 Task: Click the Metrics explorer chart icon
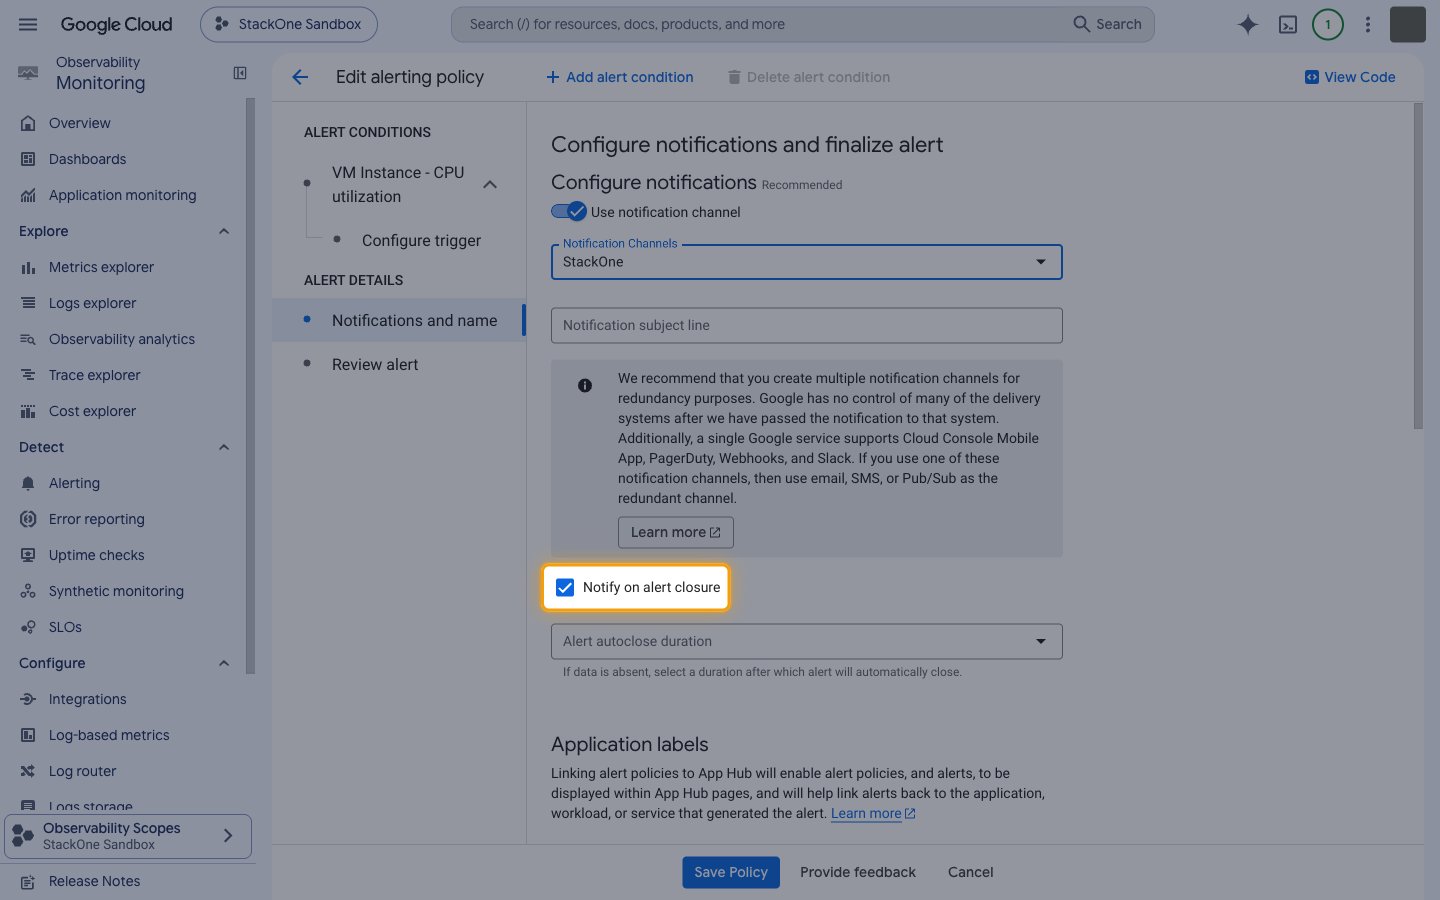pos(28,267)
